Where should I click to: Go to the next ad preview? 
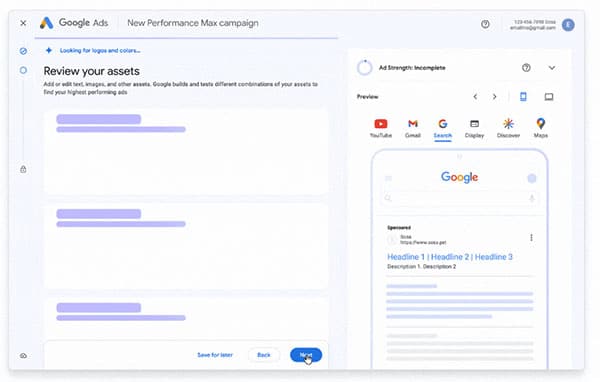pos(494,97)
